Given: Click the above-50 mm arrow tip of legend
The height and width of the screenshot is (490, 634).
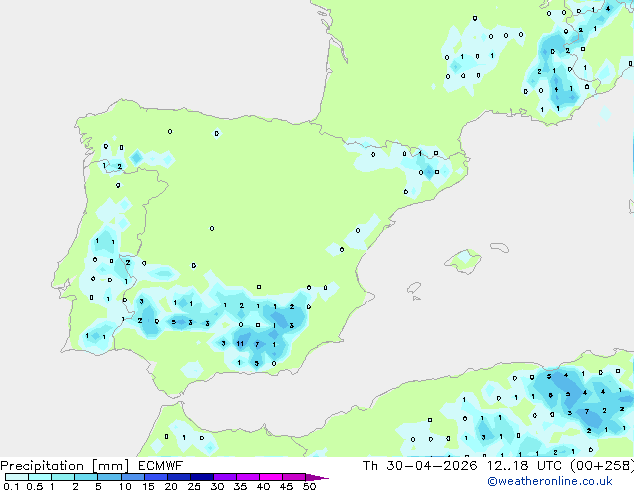Looking at the screenshot, I should [317, 477].
